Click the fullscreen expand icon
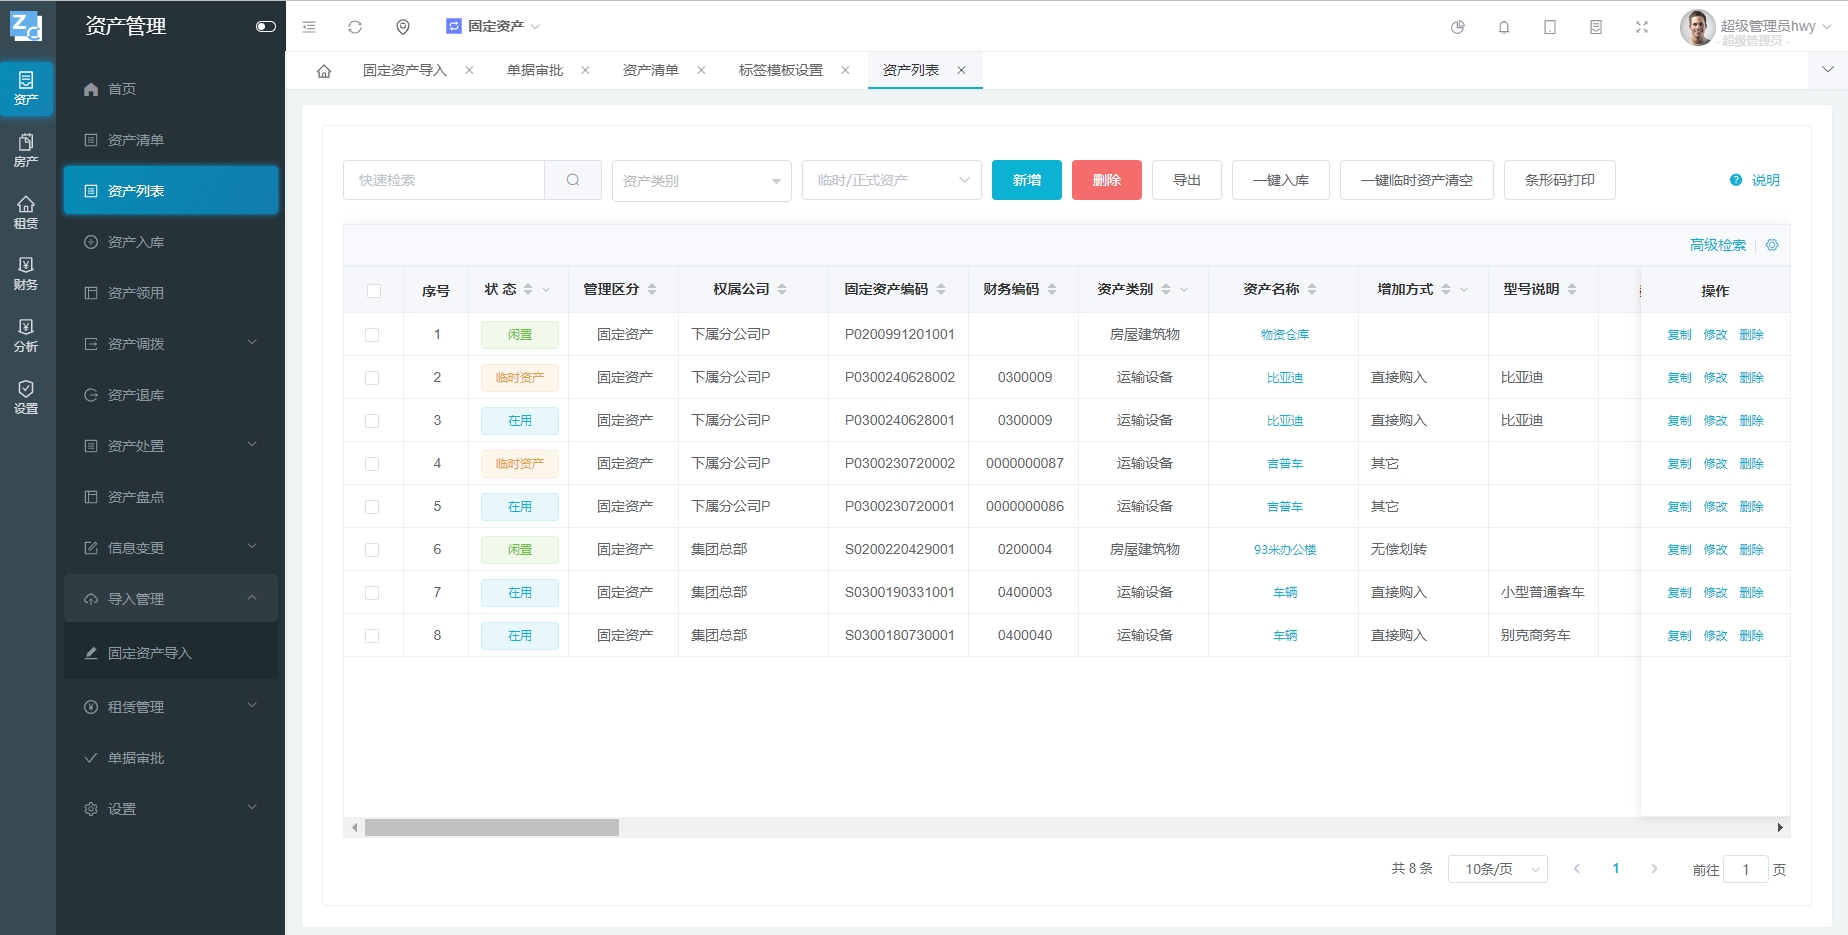 [x=1642, y=27]
